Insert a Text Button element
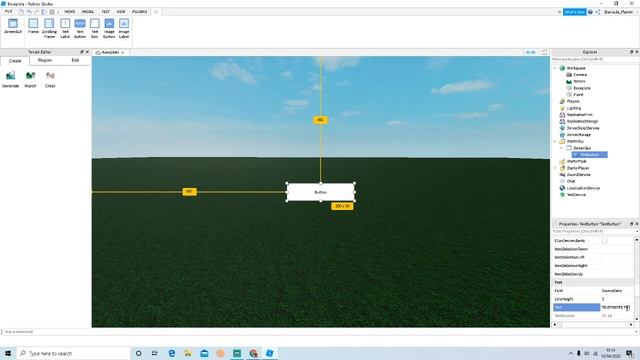 coord(80,28)
